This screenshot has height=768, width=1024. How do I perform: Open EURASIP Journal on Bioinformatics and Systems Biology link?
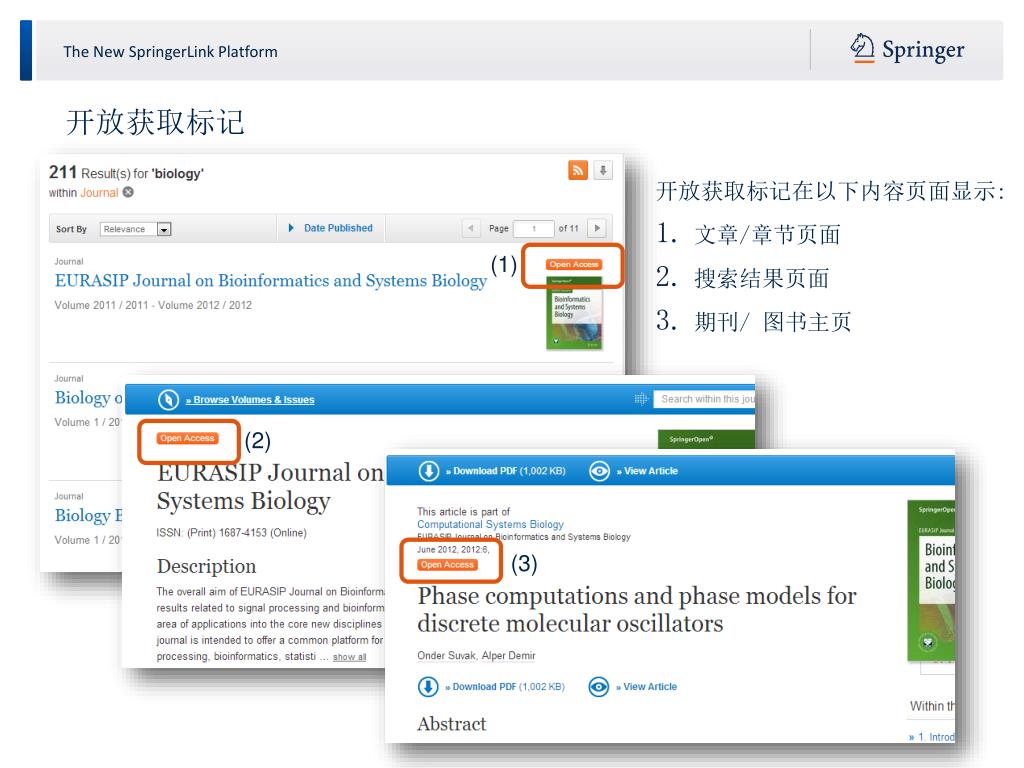pyautogui.click(x=271, y=281)
